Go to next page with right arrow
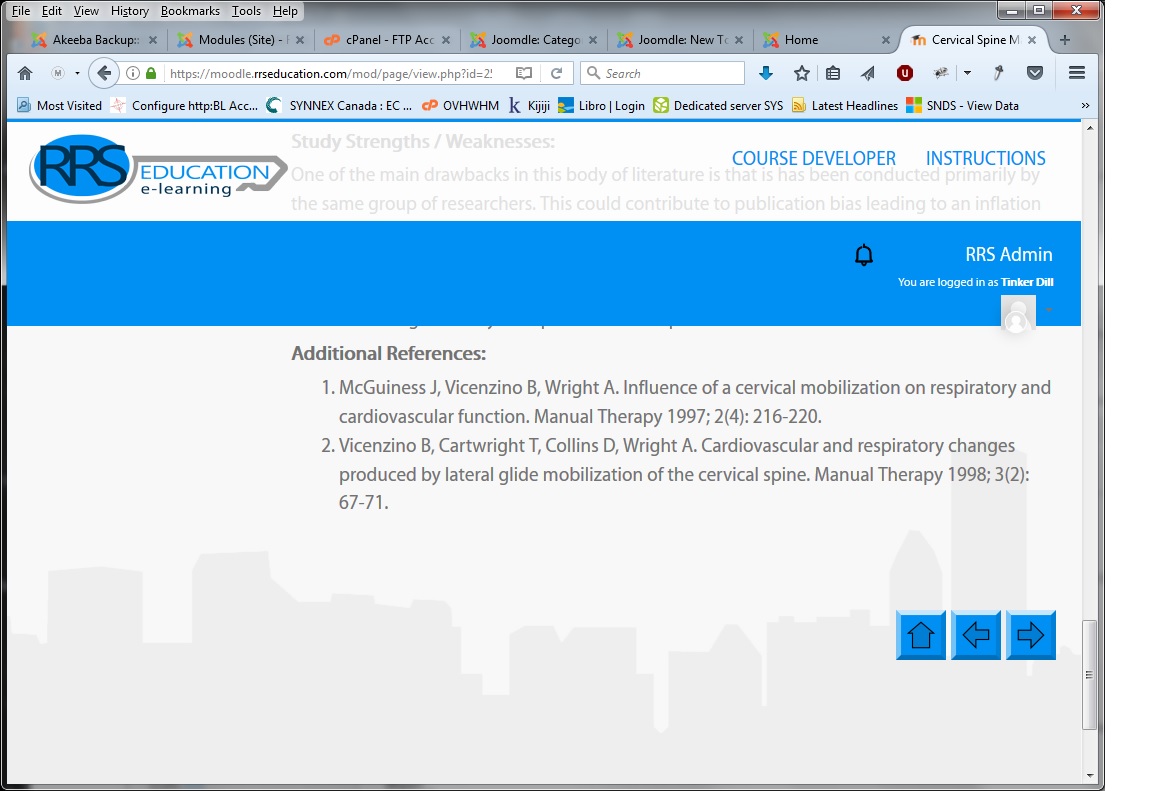This screenshot has width=1152, height=791. coord(1030,635)
